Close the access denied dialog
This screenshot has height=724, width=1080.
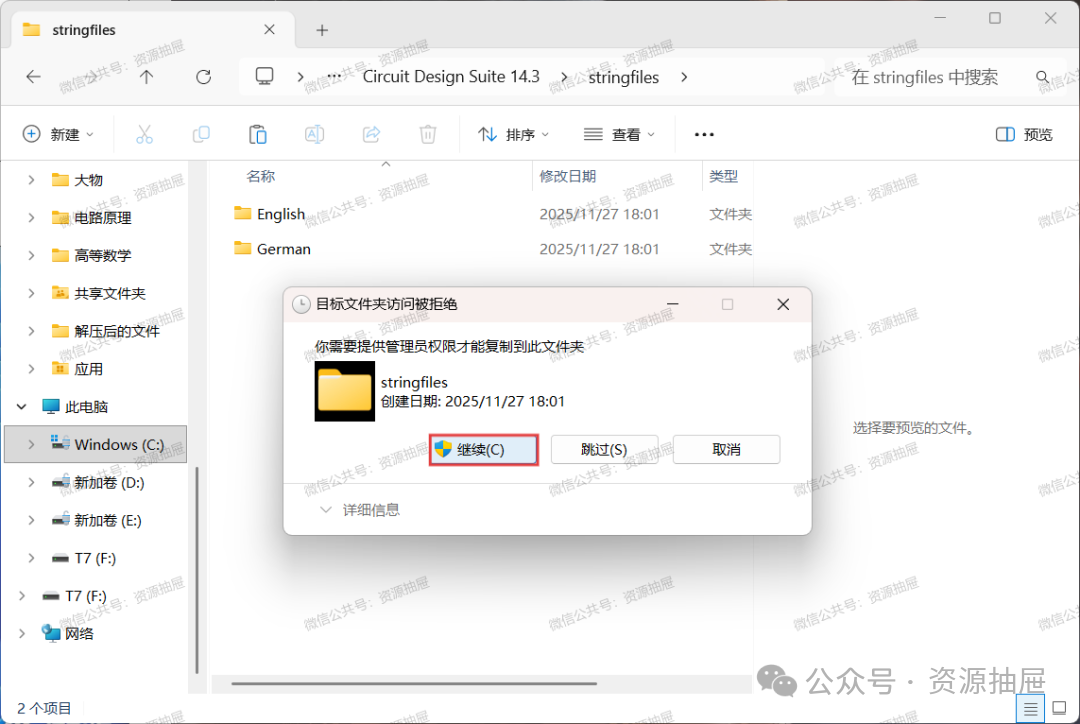[x=783, y=304]
